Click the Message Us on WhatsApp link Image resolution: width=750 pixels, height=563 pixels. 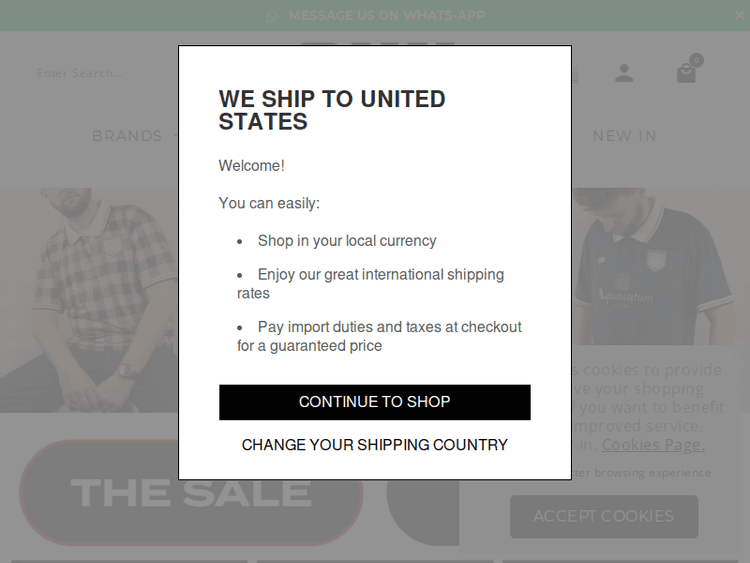point(386,16)
